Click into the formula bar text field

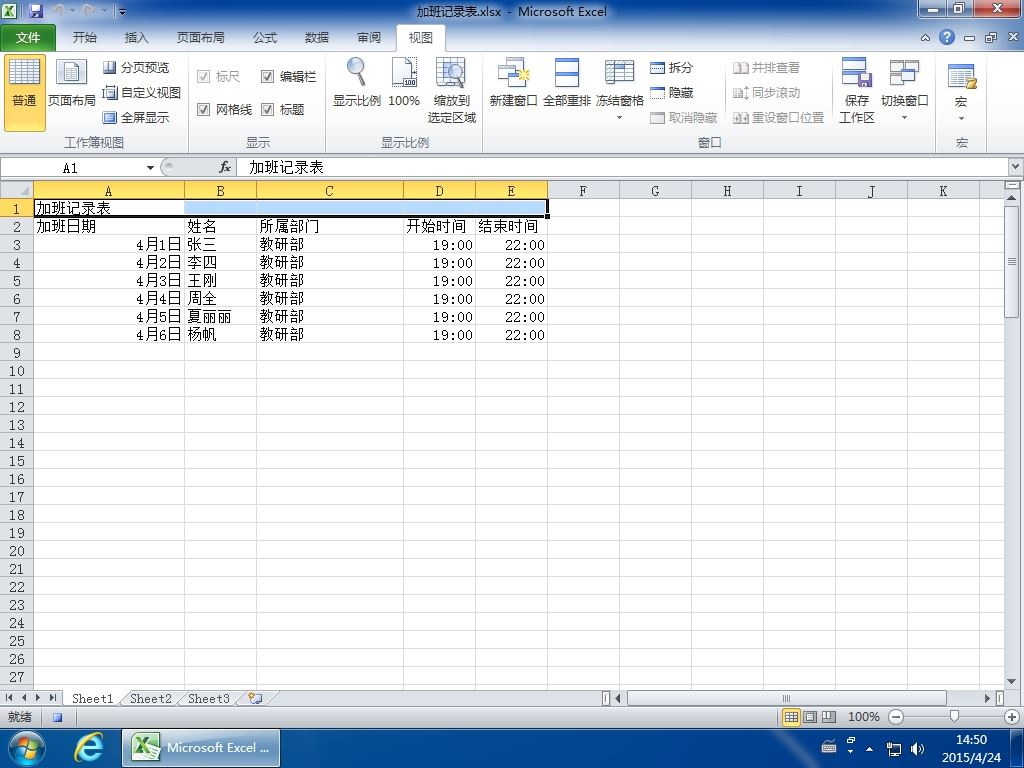(x=622, y=167)
